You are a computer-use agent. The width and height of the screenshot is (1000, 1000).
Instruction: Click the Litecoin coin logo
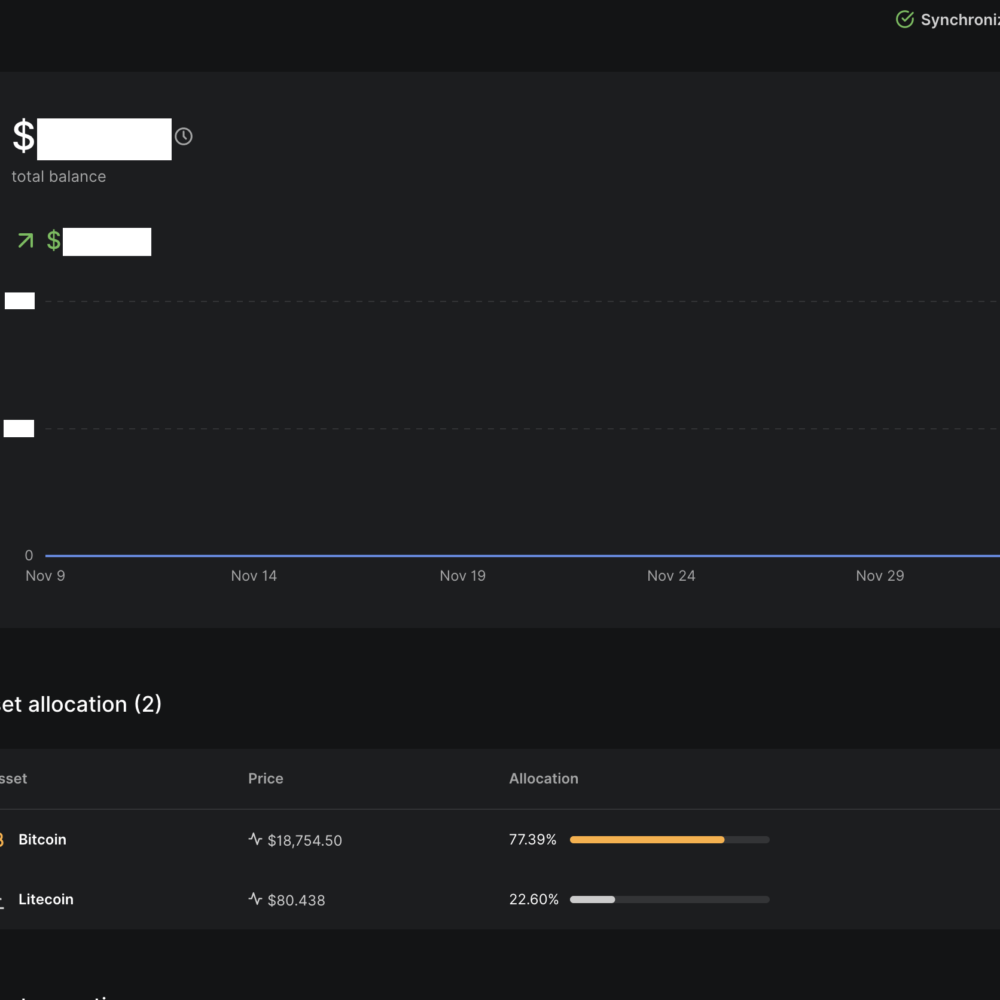(x=3, y=900)
